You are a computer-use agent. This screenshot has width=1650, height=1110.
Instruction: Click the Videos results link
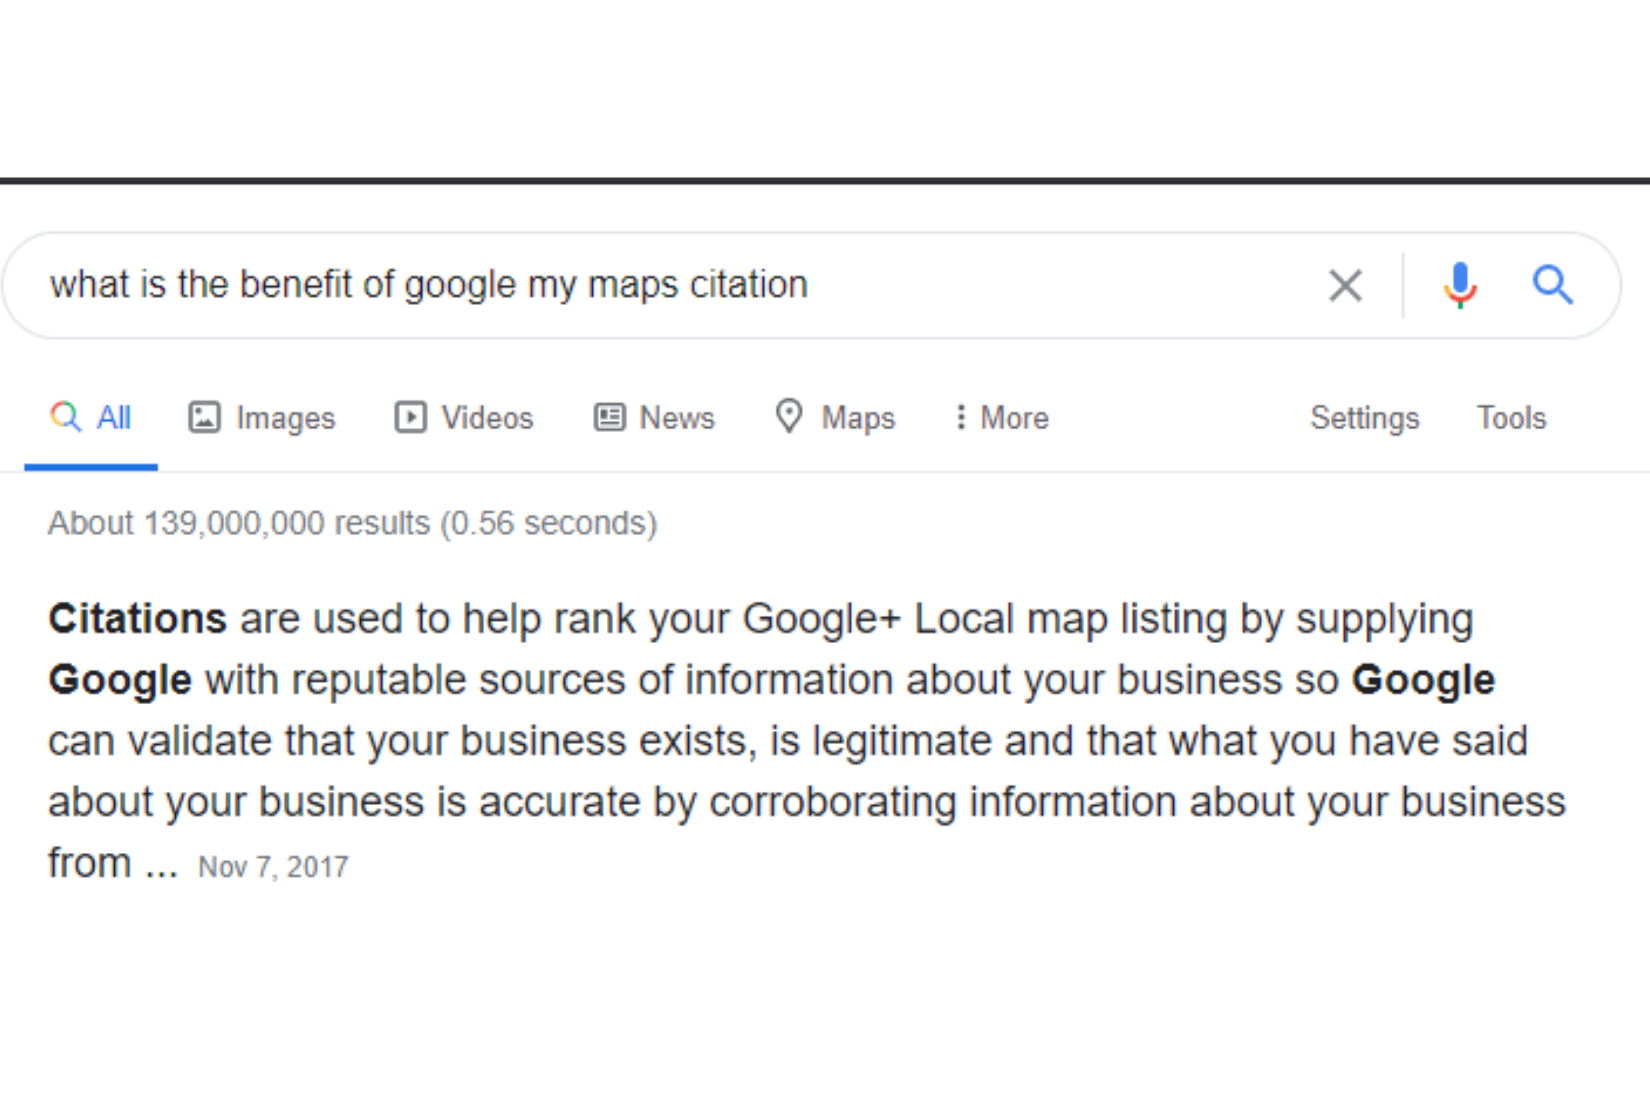pyautogui.click(x=486, y=418)
